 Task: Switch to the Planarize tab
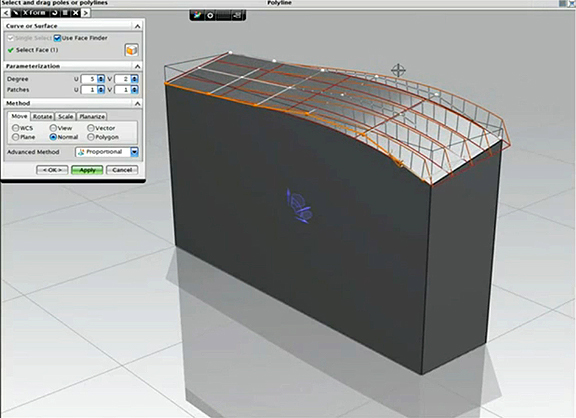[92, 116]
